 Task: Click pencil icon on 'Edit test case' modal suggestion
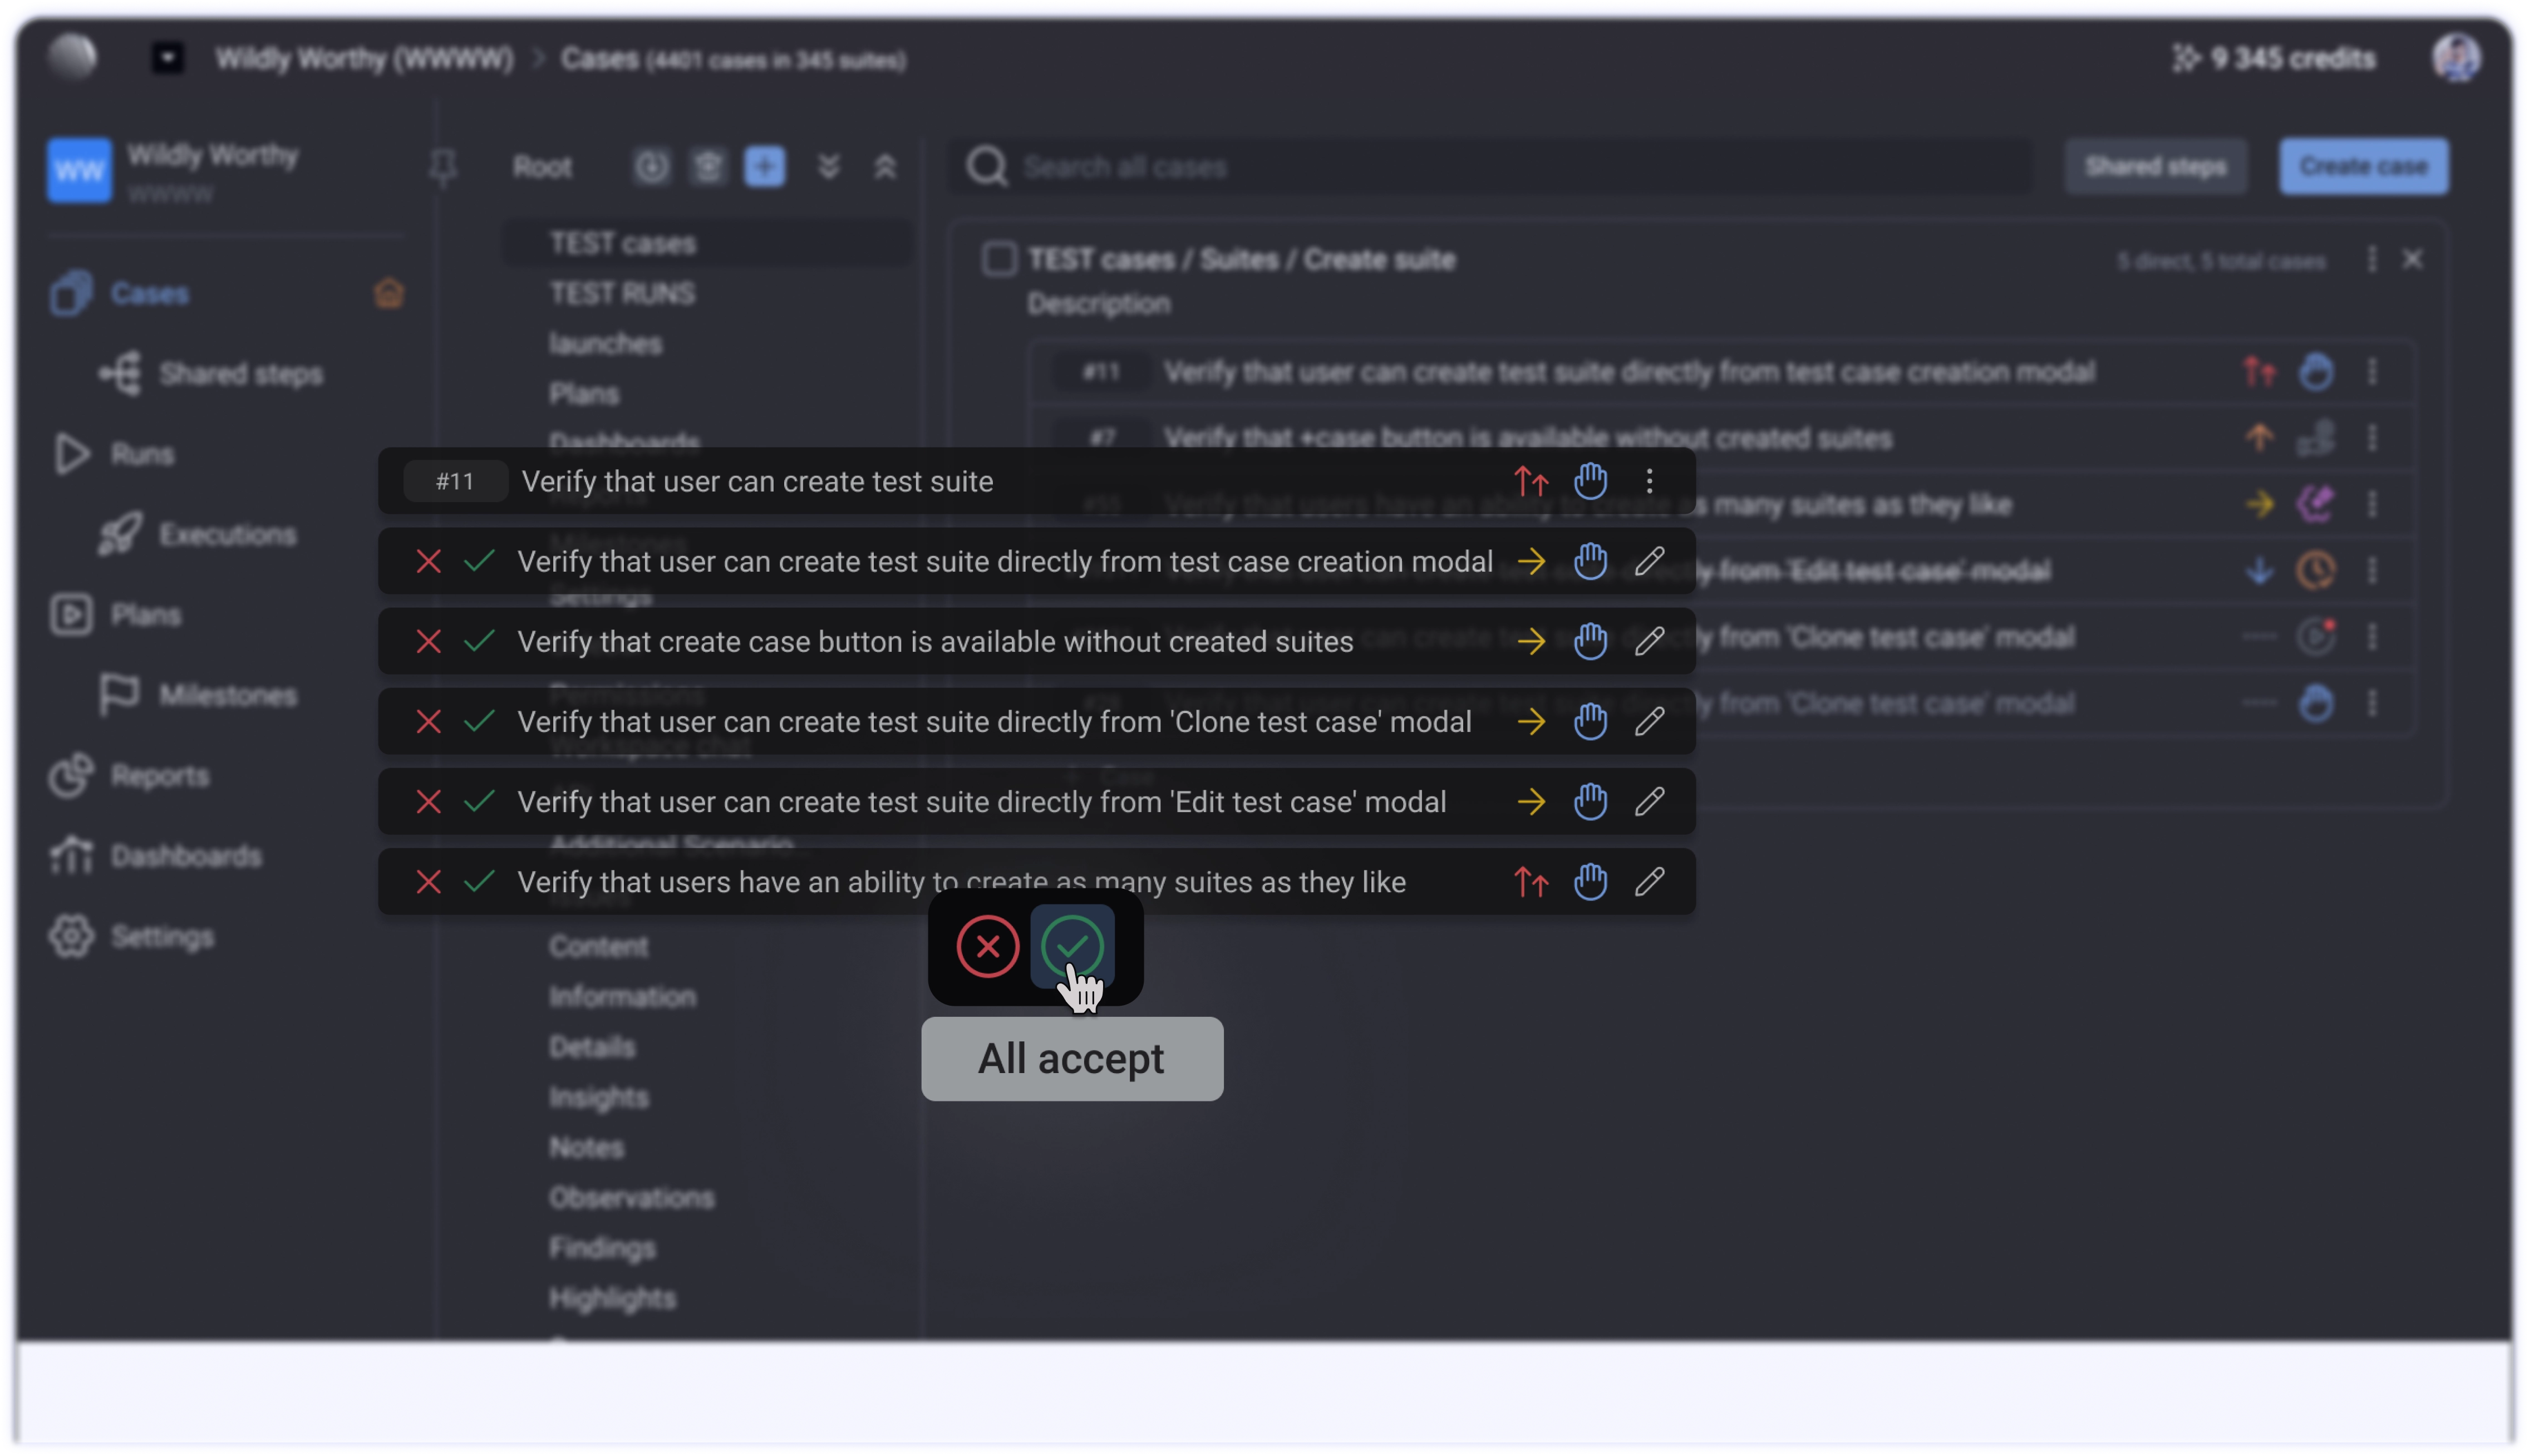coord(1649,802)
